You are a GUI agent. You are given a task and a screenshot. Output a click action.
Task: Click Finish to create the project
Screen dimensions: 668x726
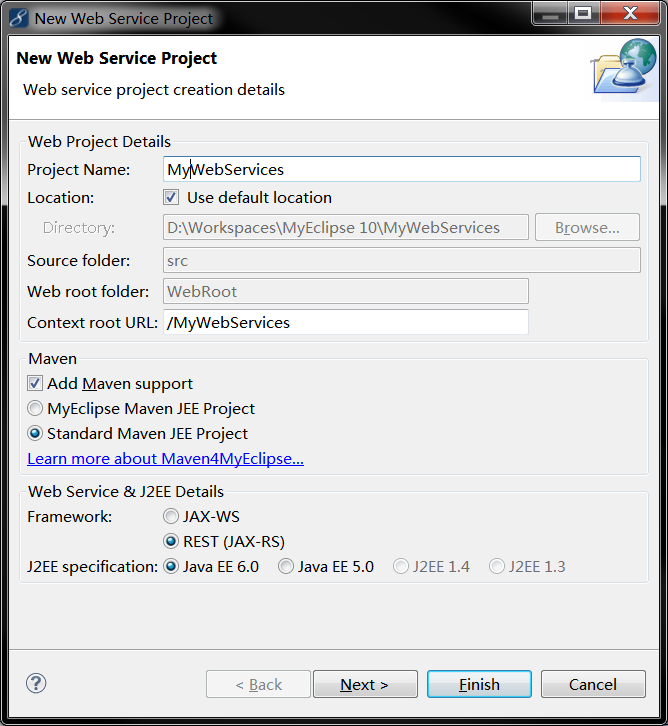coord(479,684)
